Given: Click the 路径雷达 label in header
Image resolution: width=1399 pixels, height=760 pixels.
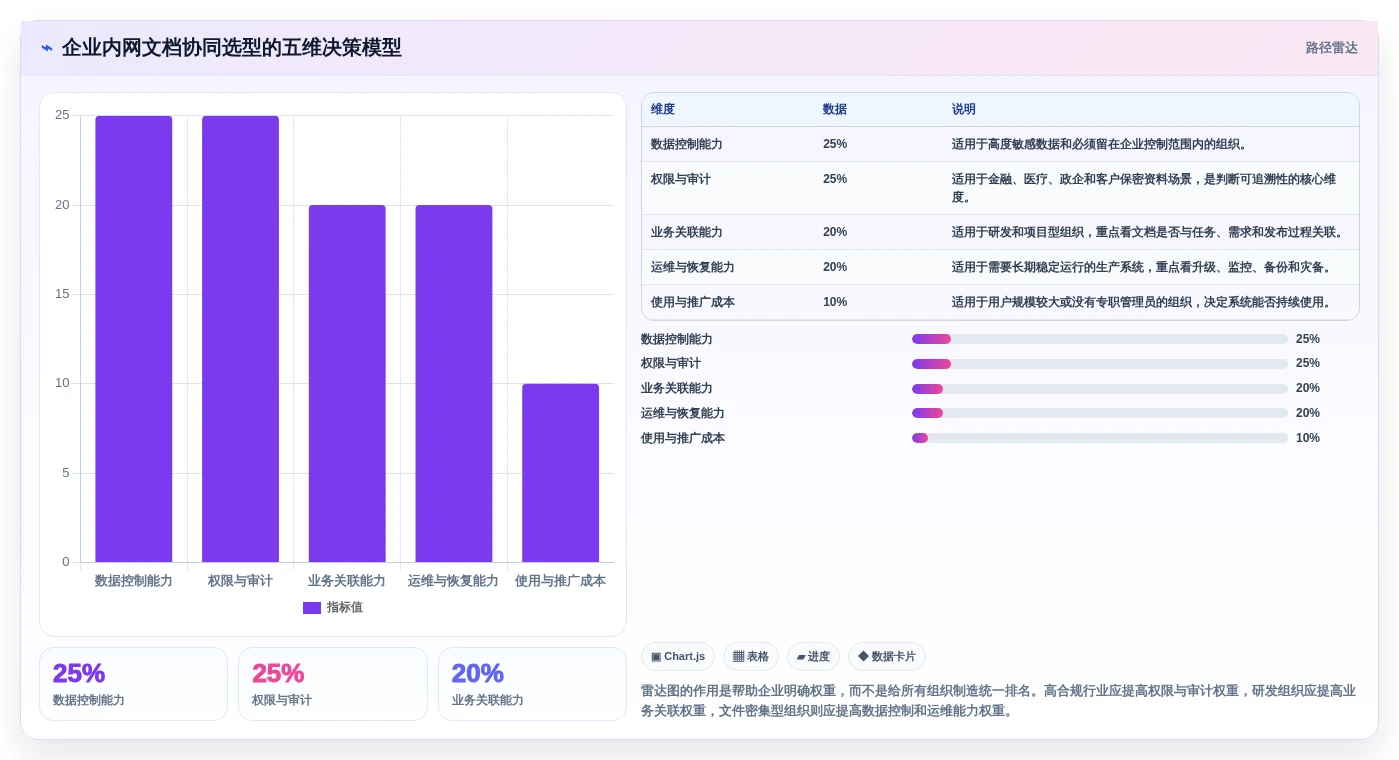Looking at the screenshot, I should point(1331,48).
